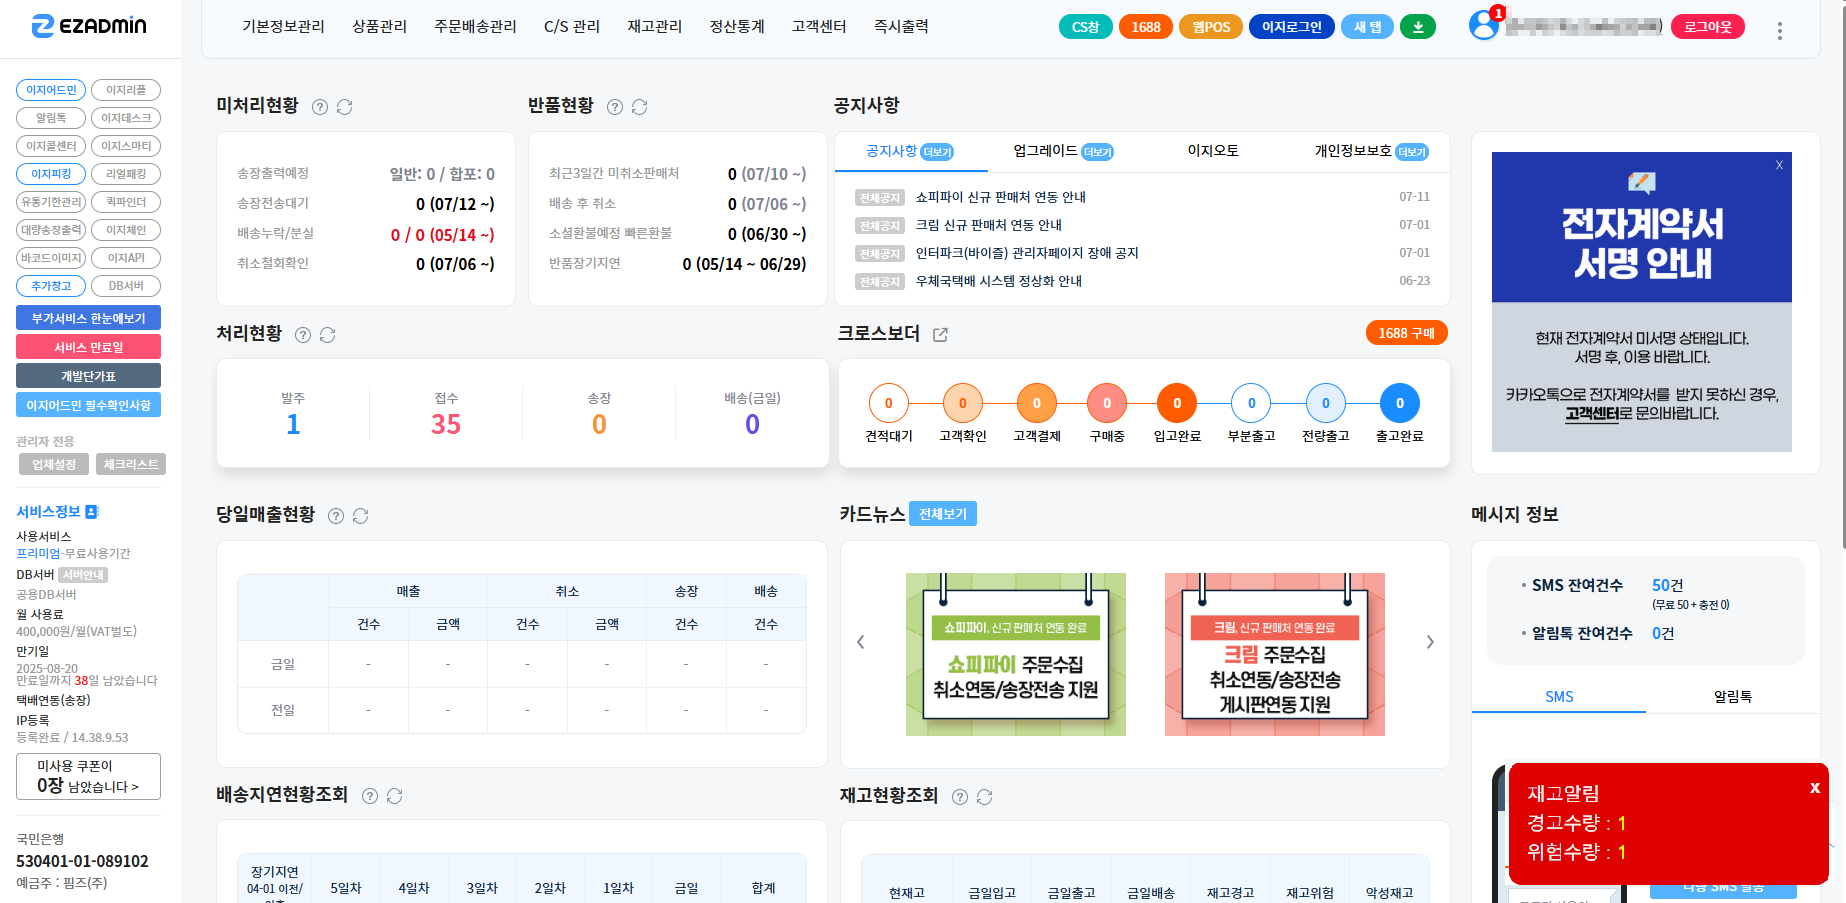Show next 카드뉴스 slide arrow
Viewport: 1846px width, 903px height.
pos(1430,642)
